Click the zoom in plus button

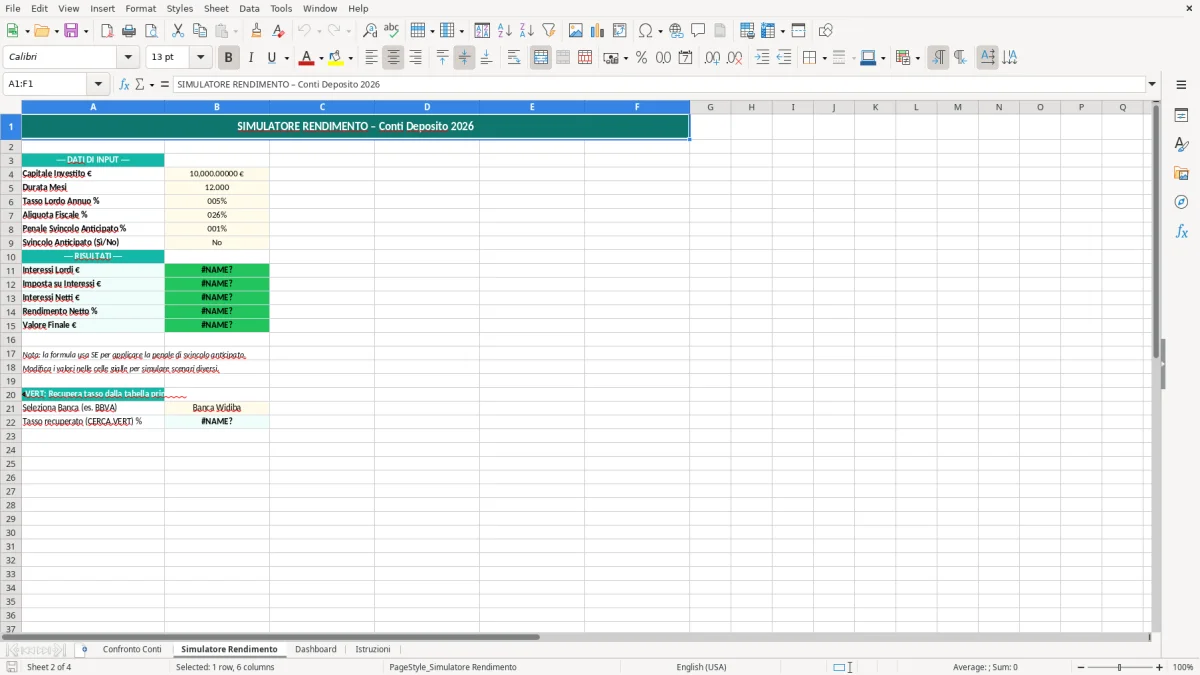[x=1160, y=667]
